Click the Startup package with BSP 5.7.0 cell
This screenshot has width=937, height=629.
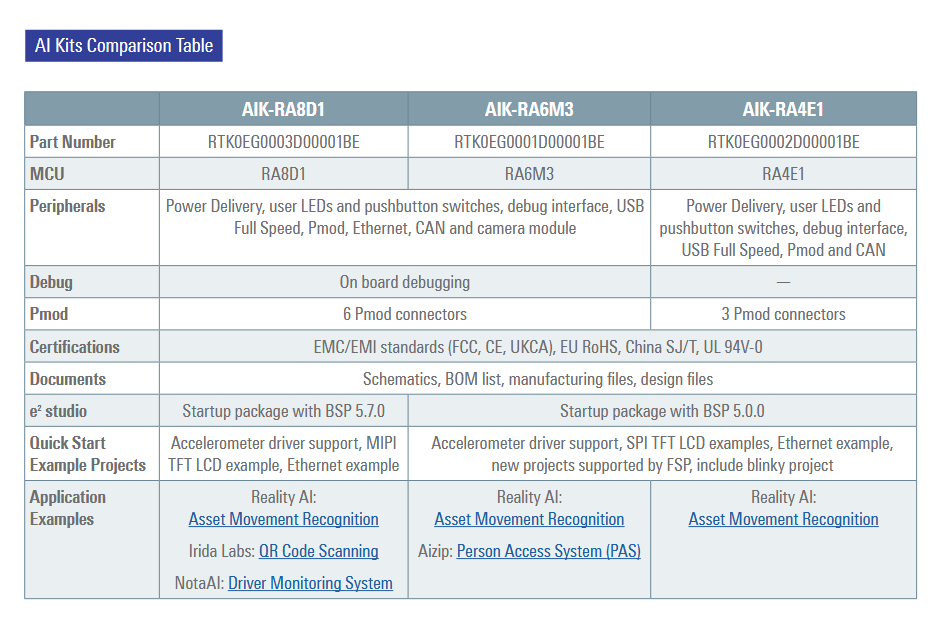pyautogui.click(x=283, y=411)
